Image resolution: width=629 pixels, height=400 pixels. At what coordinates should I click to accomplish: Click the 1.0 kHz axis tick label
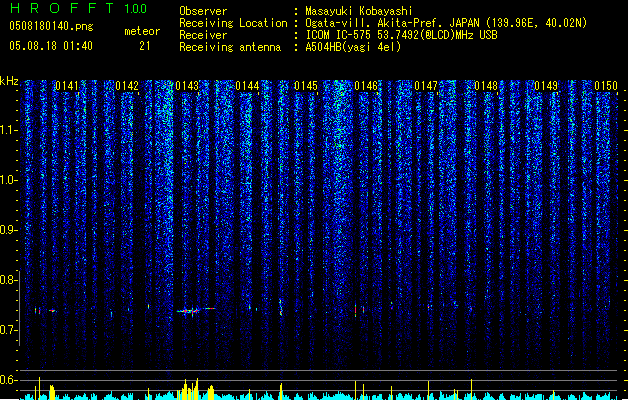[8, 180]
